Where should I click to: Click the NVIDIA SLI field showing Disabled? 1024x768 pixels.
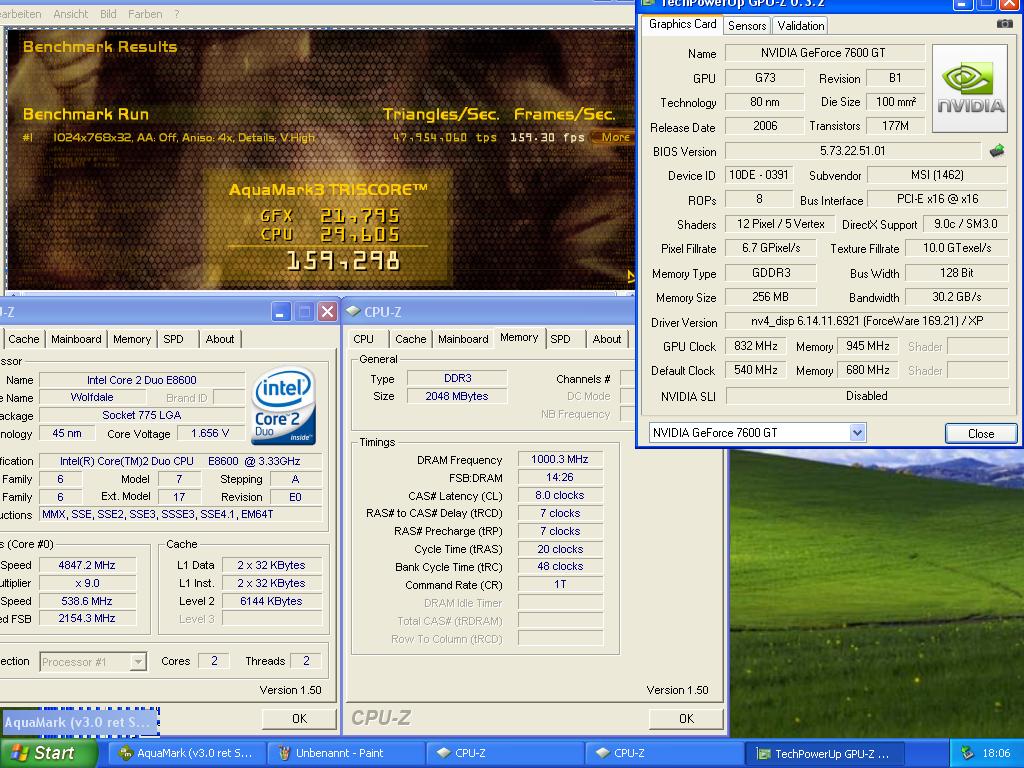[x=867, y=396]
